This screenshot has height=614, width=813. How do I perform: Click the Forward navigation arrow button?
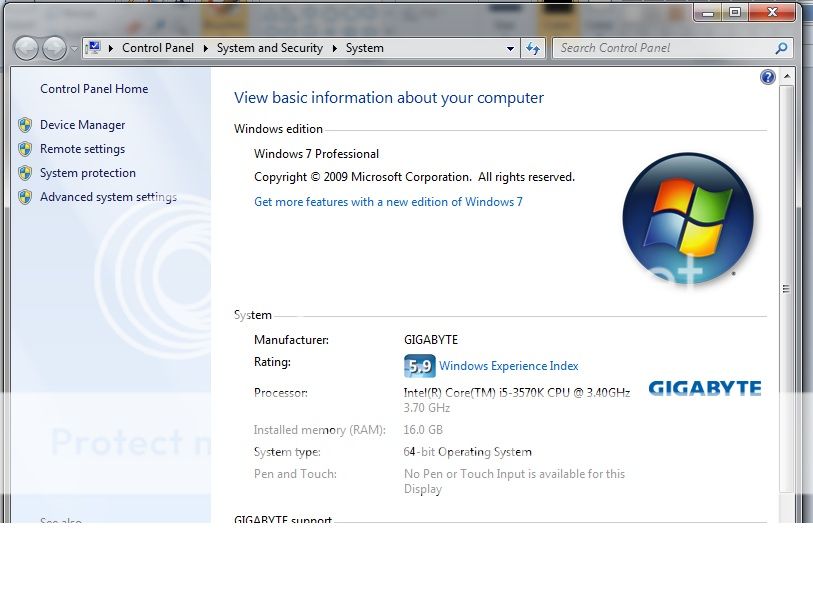(54, 48)
